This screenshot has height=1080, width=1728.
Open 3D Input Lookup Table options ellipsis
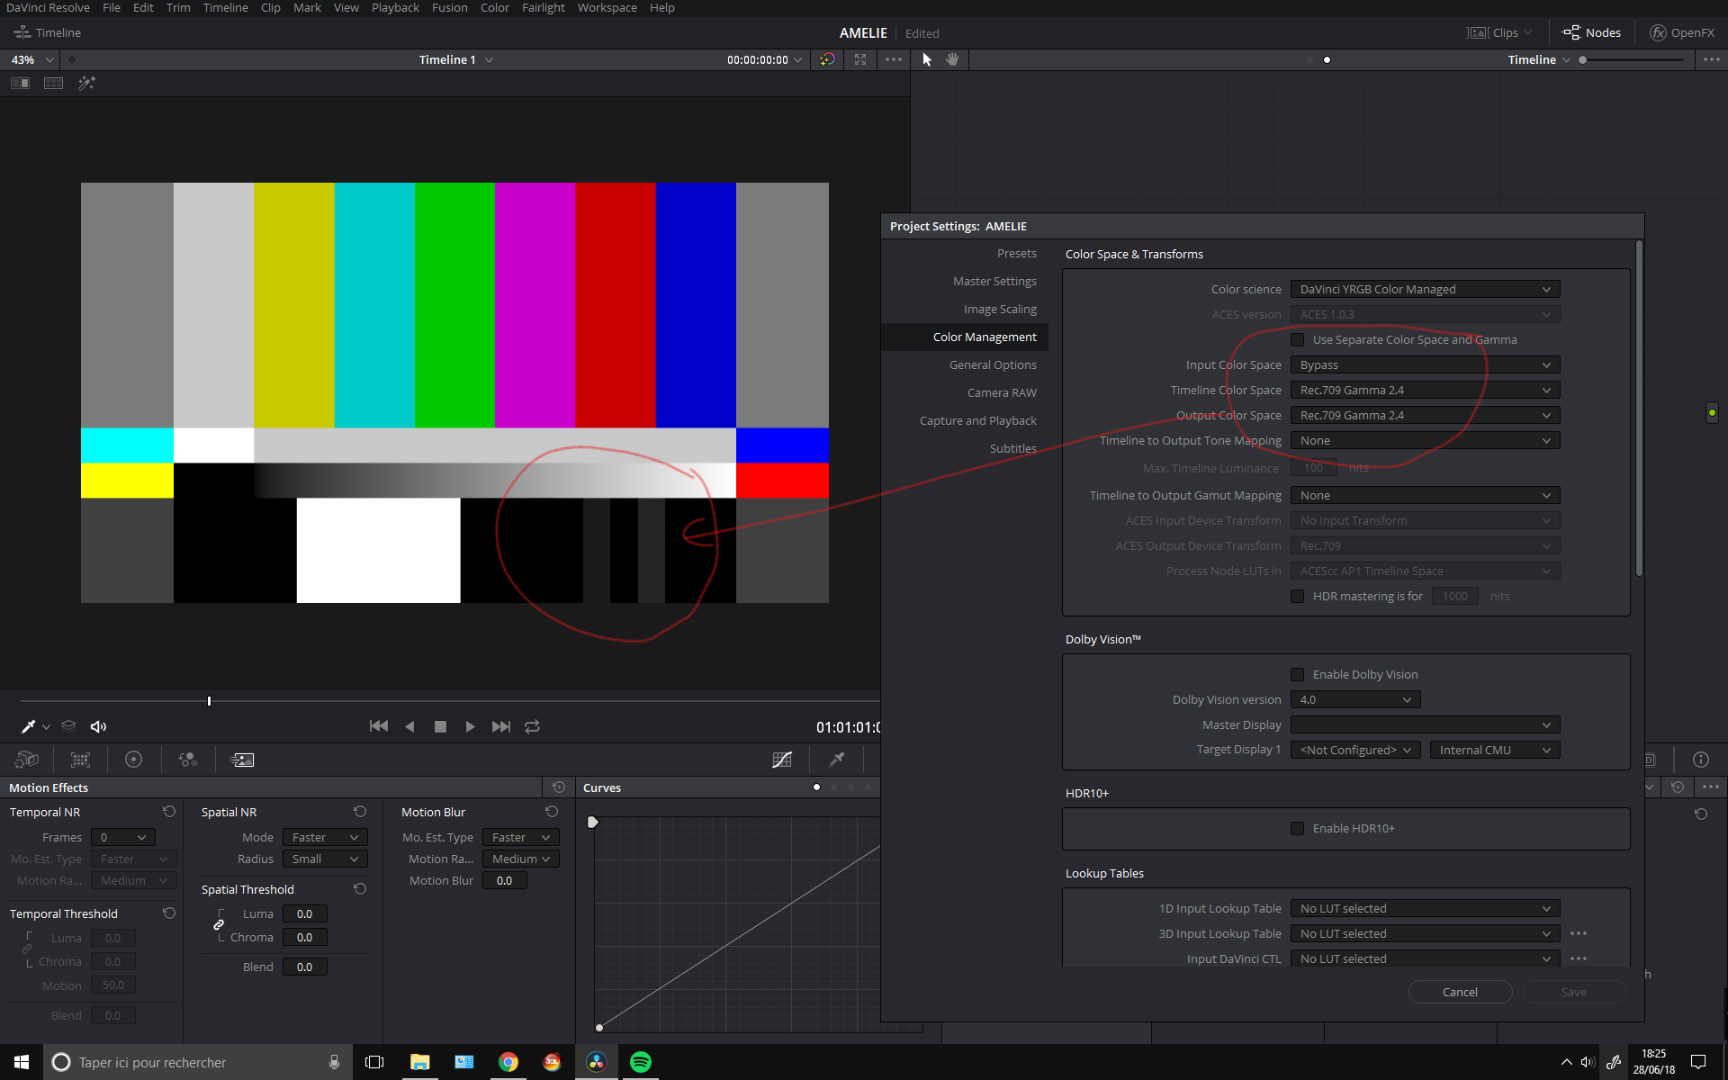pos(1578,934)
